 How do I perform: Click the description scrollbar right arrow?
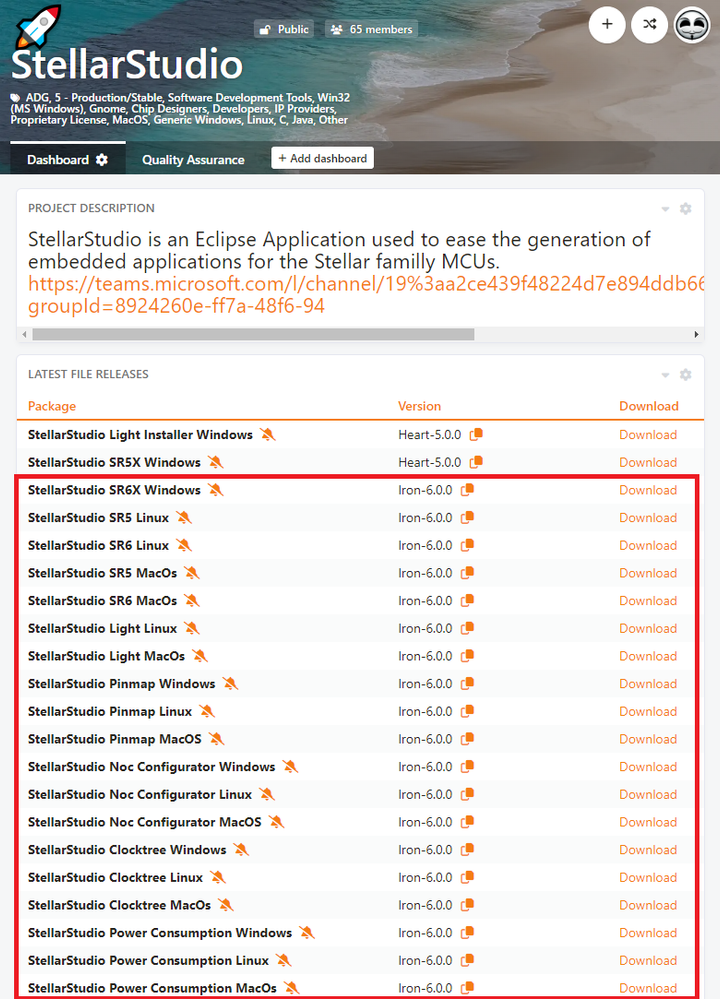[696, 334]
